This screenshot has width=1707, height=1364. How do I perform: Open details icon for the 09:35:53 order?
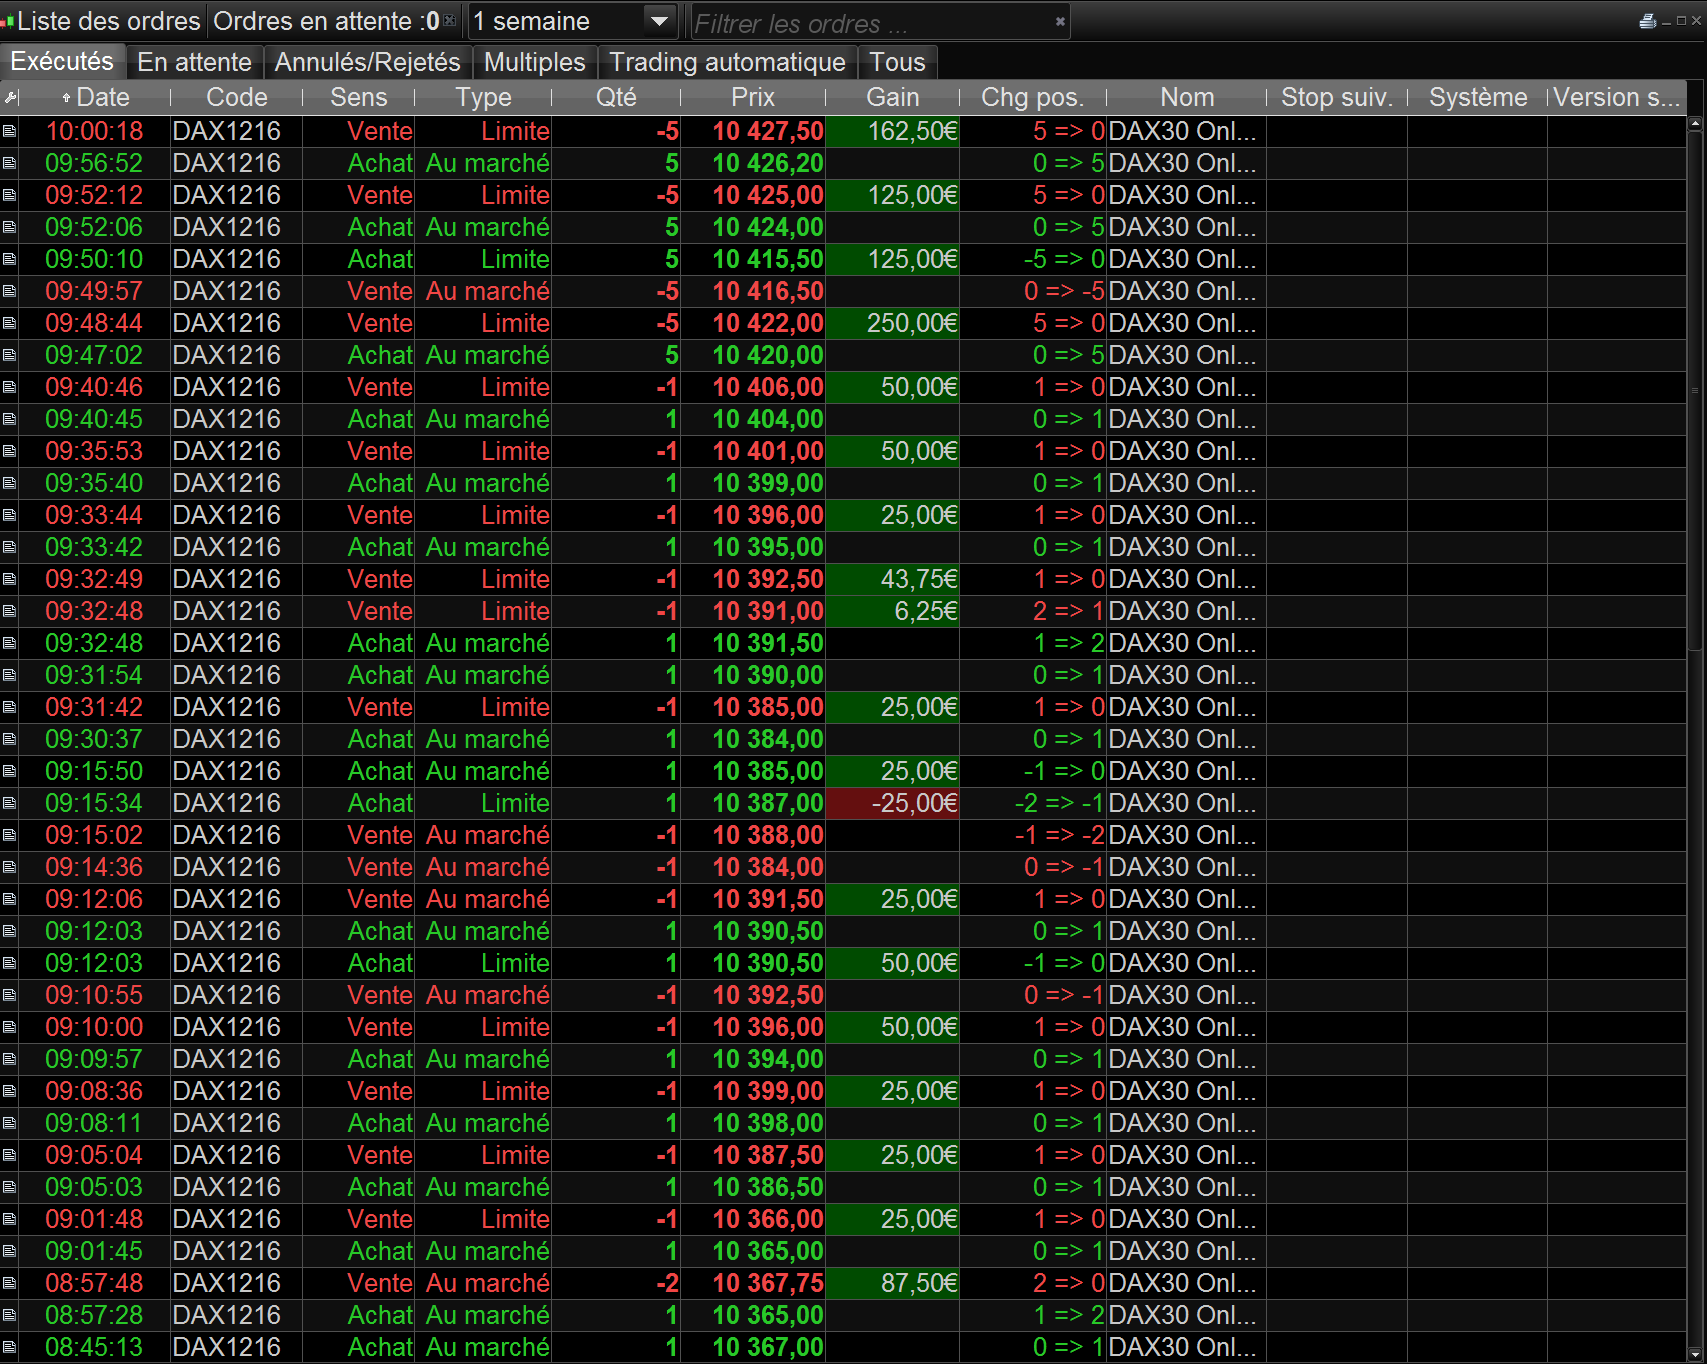point(9,451)
